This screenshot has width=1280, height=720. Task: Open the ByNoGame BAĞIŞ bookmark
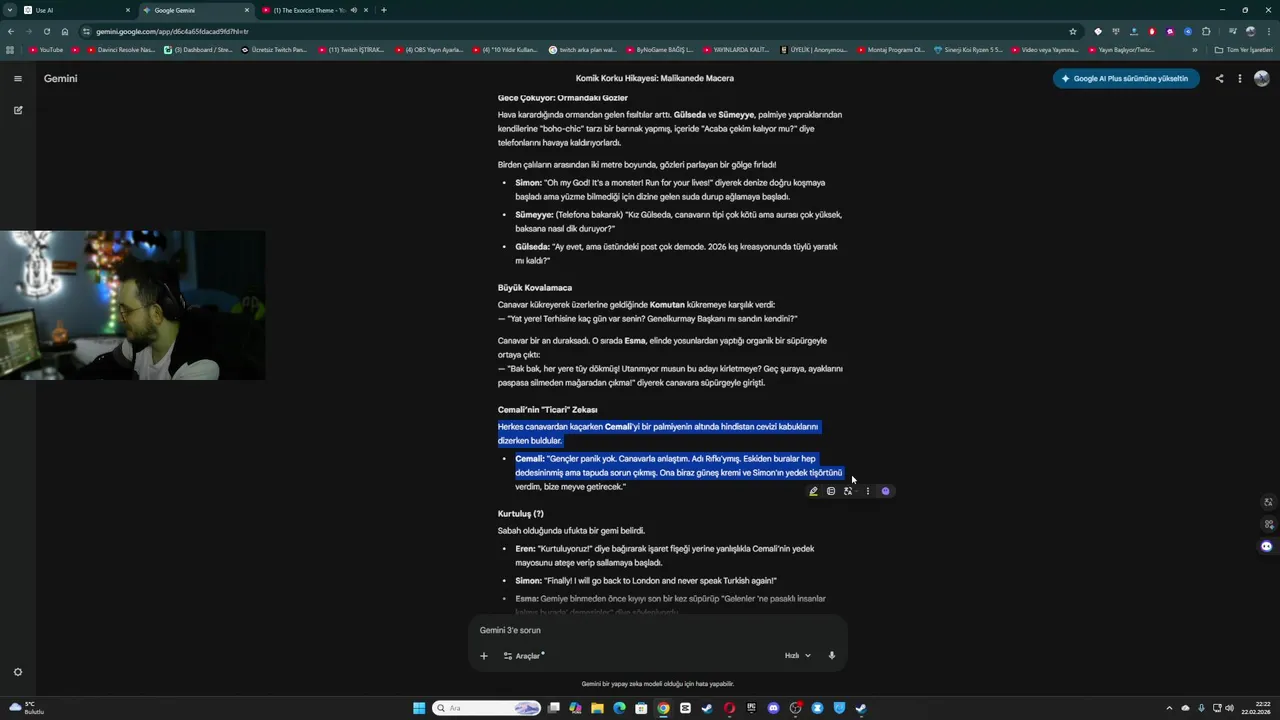click(x=659, y=49)
